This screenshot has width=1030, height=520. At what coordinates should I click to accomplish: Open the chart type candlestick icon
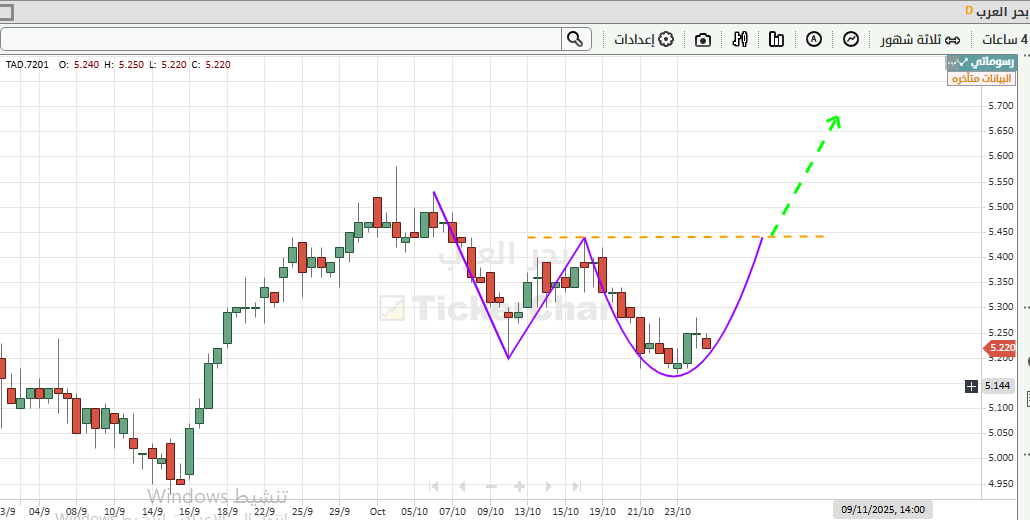coord(740,39)
